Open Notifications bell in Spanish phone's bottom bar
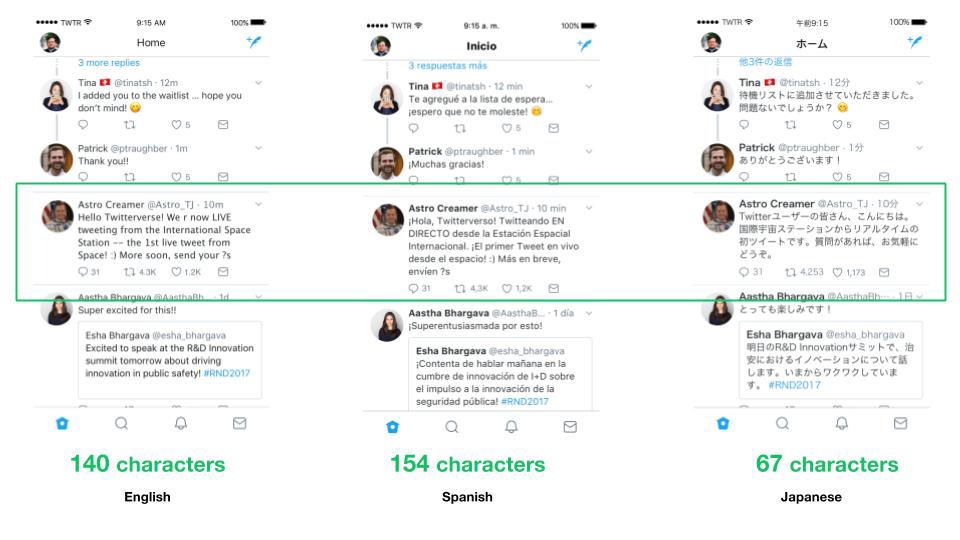 [x=511, y=427]
